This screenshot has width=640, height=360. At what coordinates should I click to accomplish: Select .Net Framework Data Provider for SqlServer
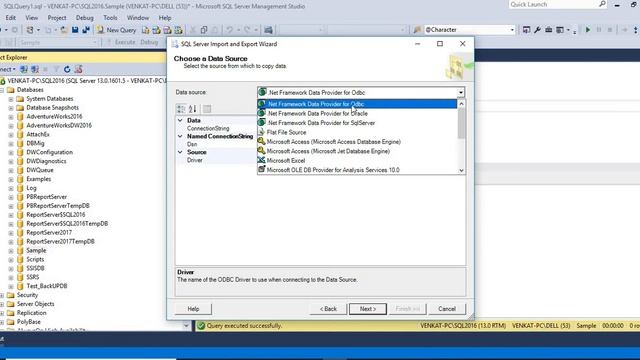coord(357,123)
